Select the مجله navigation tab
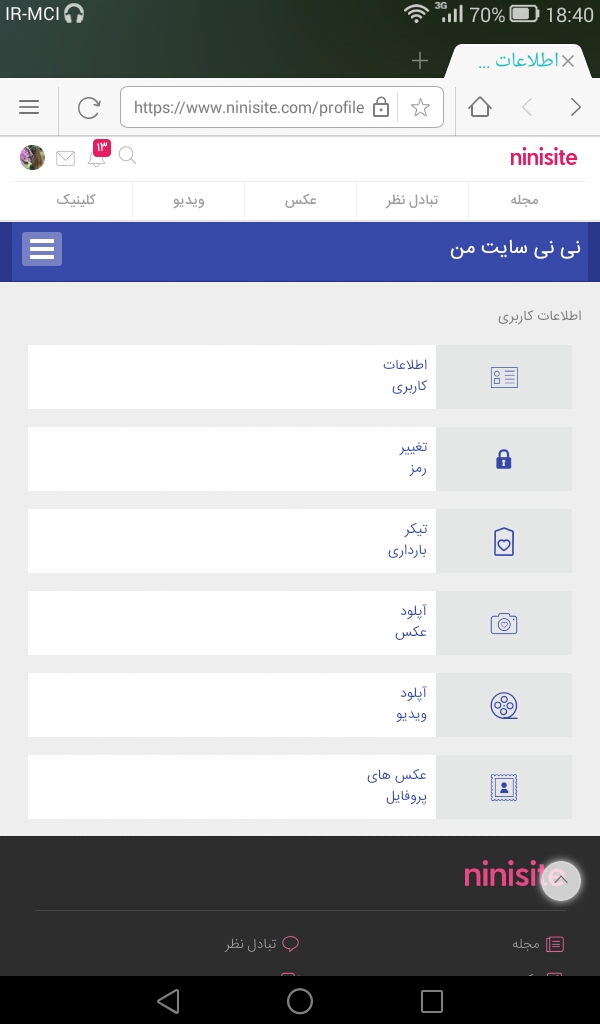Image resolution: width=600 pixels, height=1024 pixels. [524, 200]
